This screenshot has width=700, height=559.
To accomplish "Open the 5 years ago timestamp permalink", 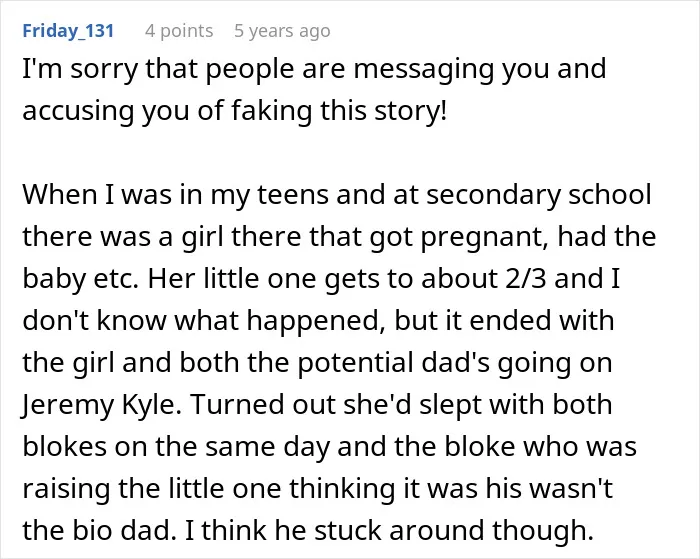I will [x=282, y=31].
